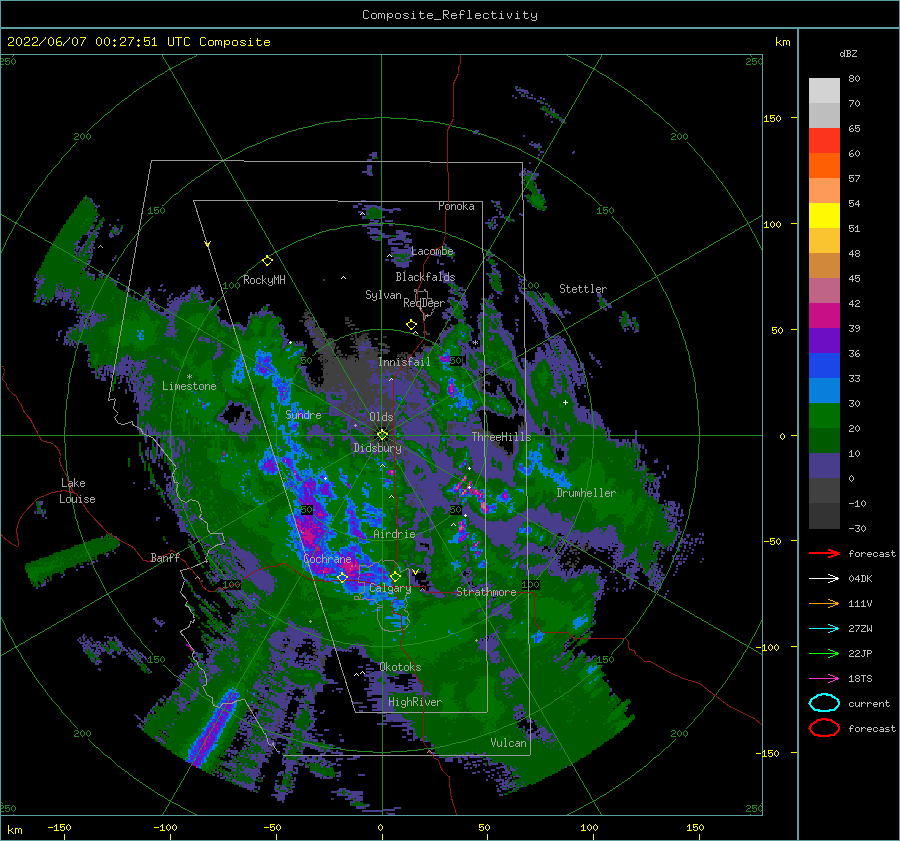Click the dBZ legend heading
This screenshot has width=900, height=841.
[x=848, y=53]
